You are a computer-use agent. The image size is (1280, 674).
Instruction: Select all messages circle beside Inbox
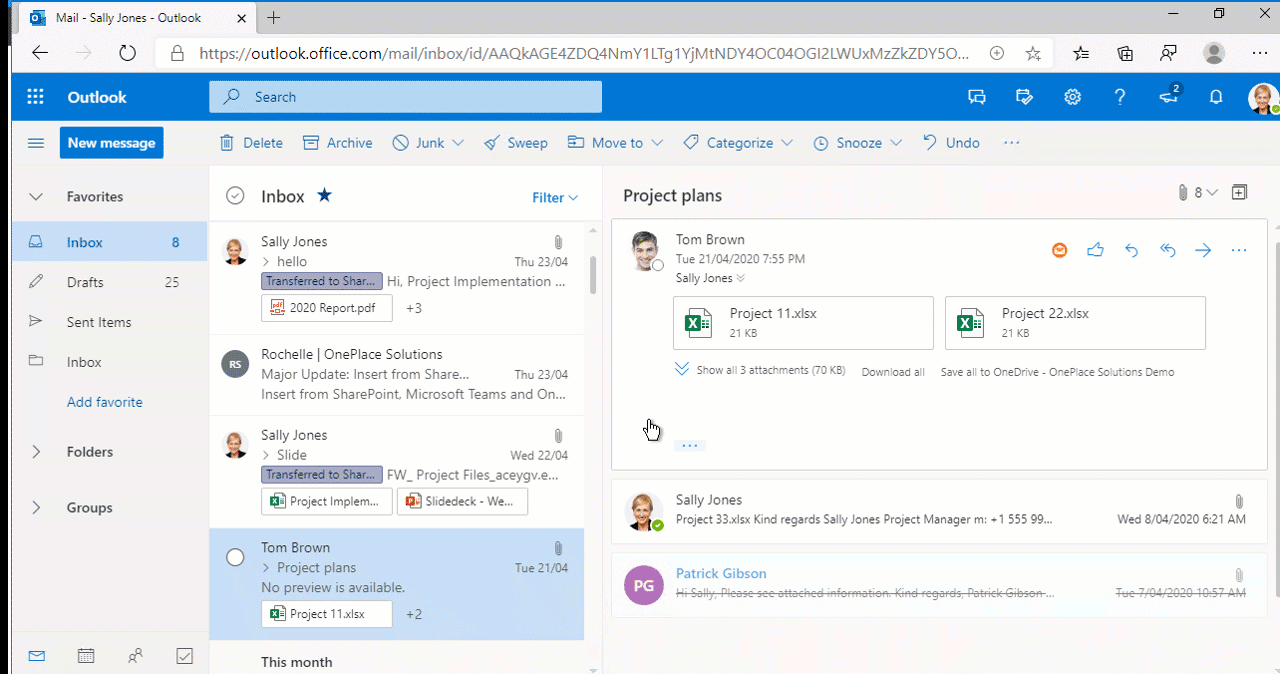tap(235, 196)
